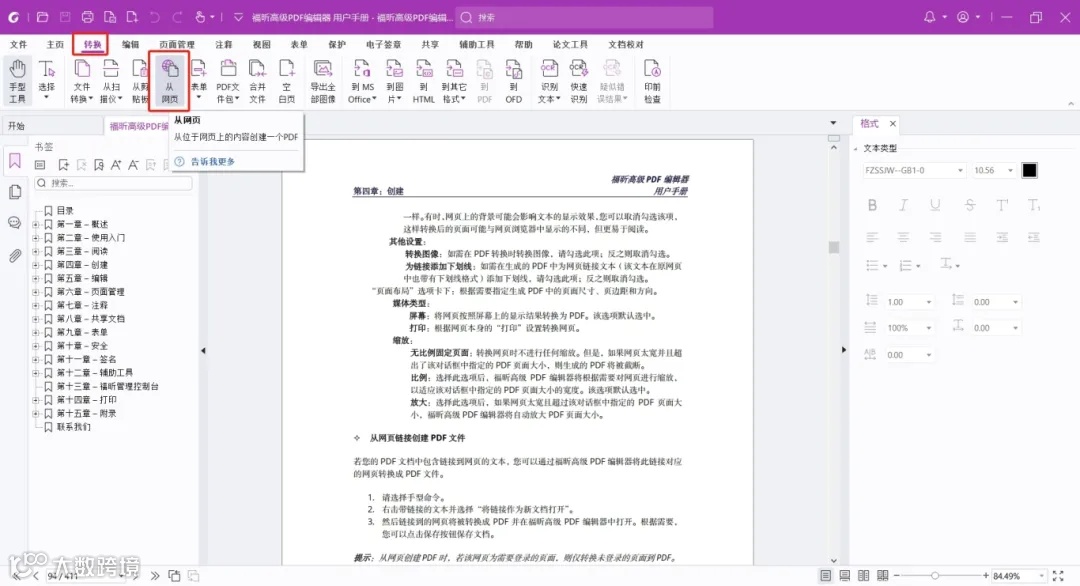Toggle Bold formatting in Format panel
The image size is (1080, 586).
click(872, 205)
